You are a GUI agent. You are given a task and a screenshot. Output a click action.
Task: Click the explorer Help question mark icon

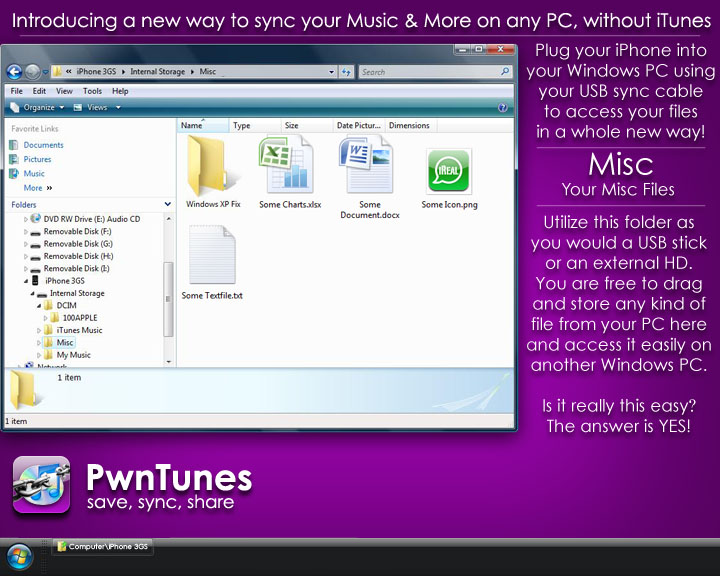(x=502, y=107)
